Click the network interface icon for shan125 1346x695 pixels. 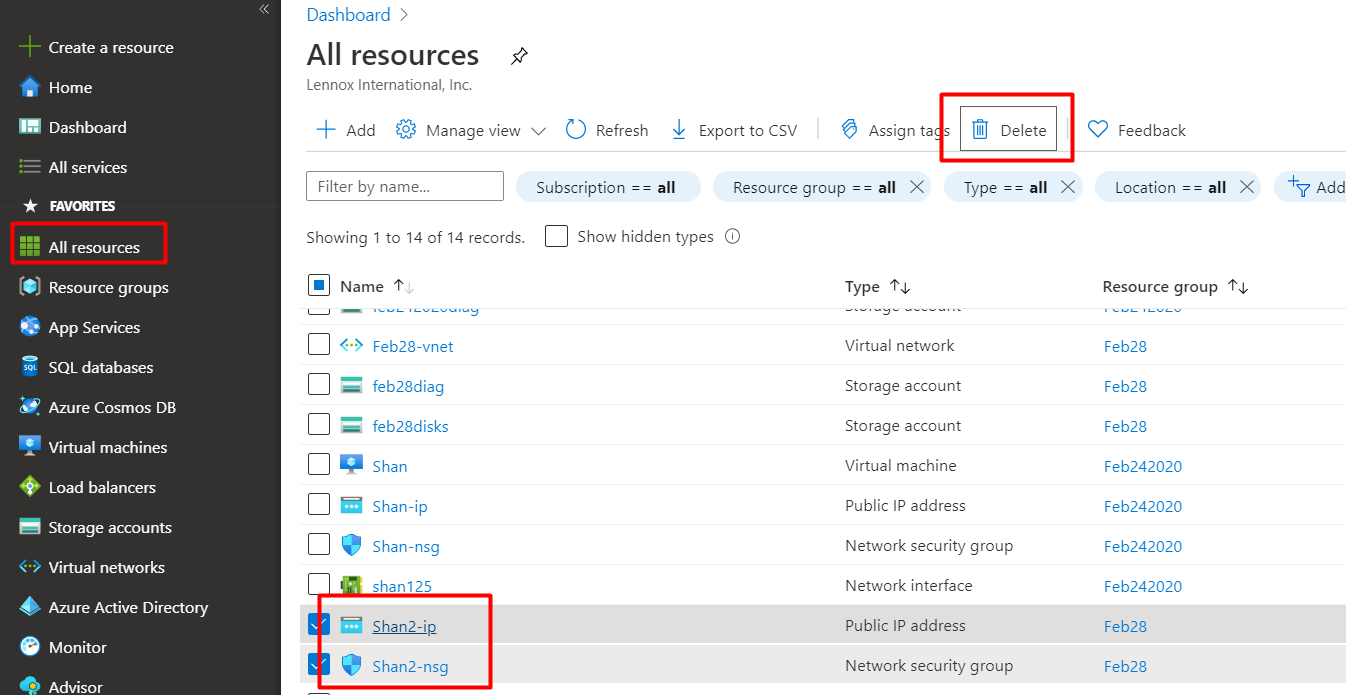(351, 586)
